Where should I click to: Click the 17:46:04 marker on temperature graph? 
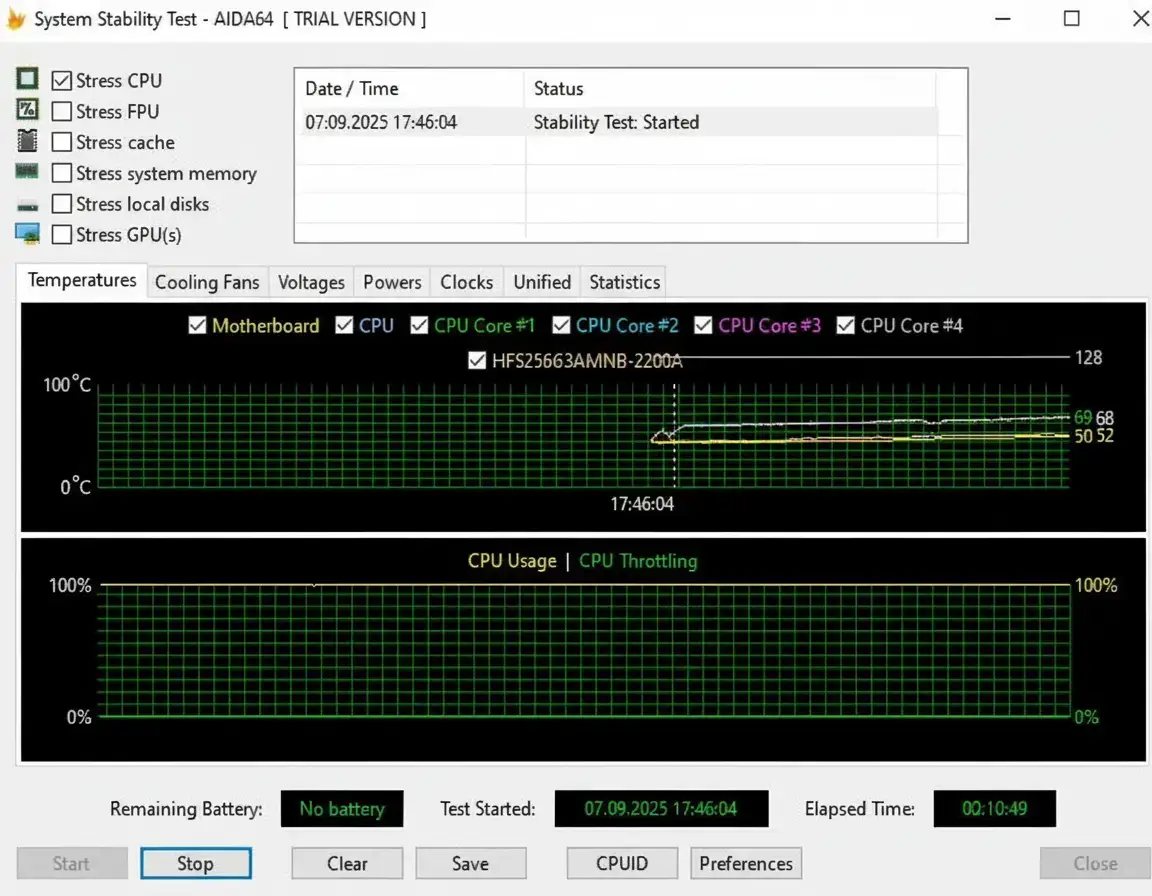641,504
